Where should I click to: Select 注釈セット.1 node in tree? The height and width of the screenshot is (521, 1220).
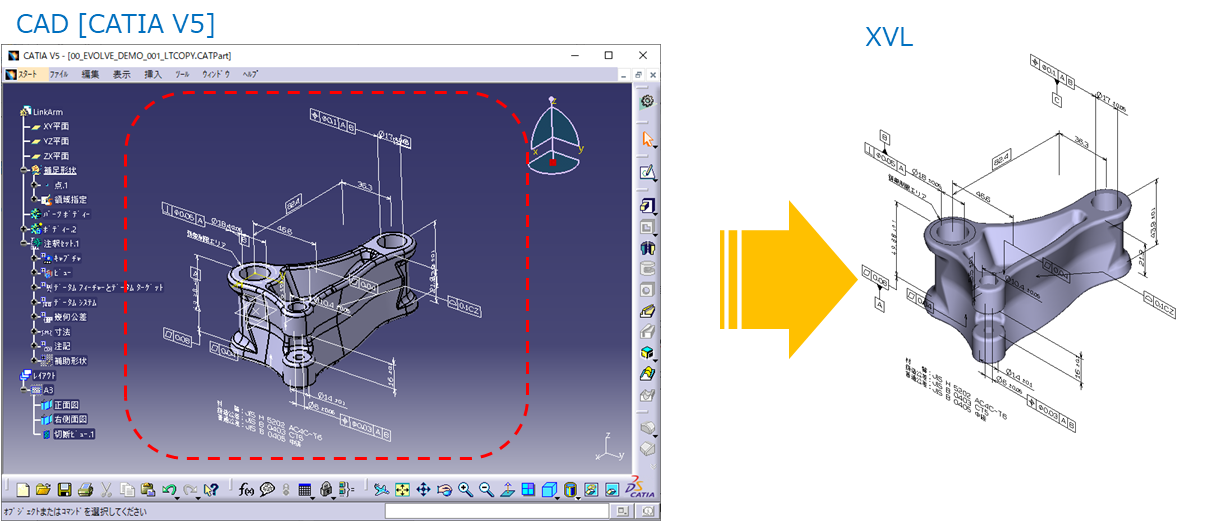56,243
